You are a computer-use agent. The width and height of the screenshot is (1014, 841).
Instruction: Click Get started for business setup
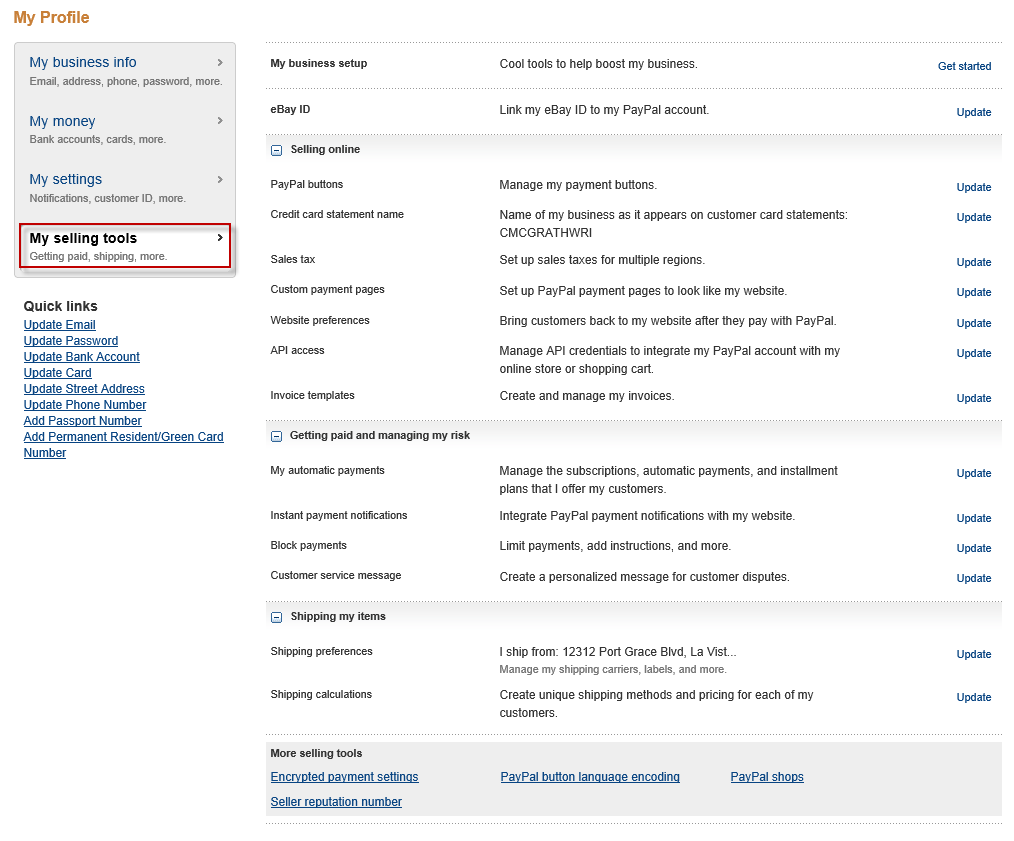click(x=964, y=66)
